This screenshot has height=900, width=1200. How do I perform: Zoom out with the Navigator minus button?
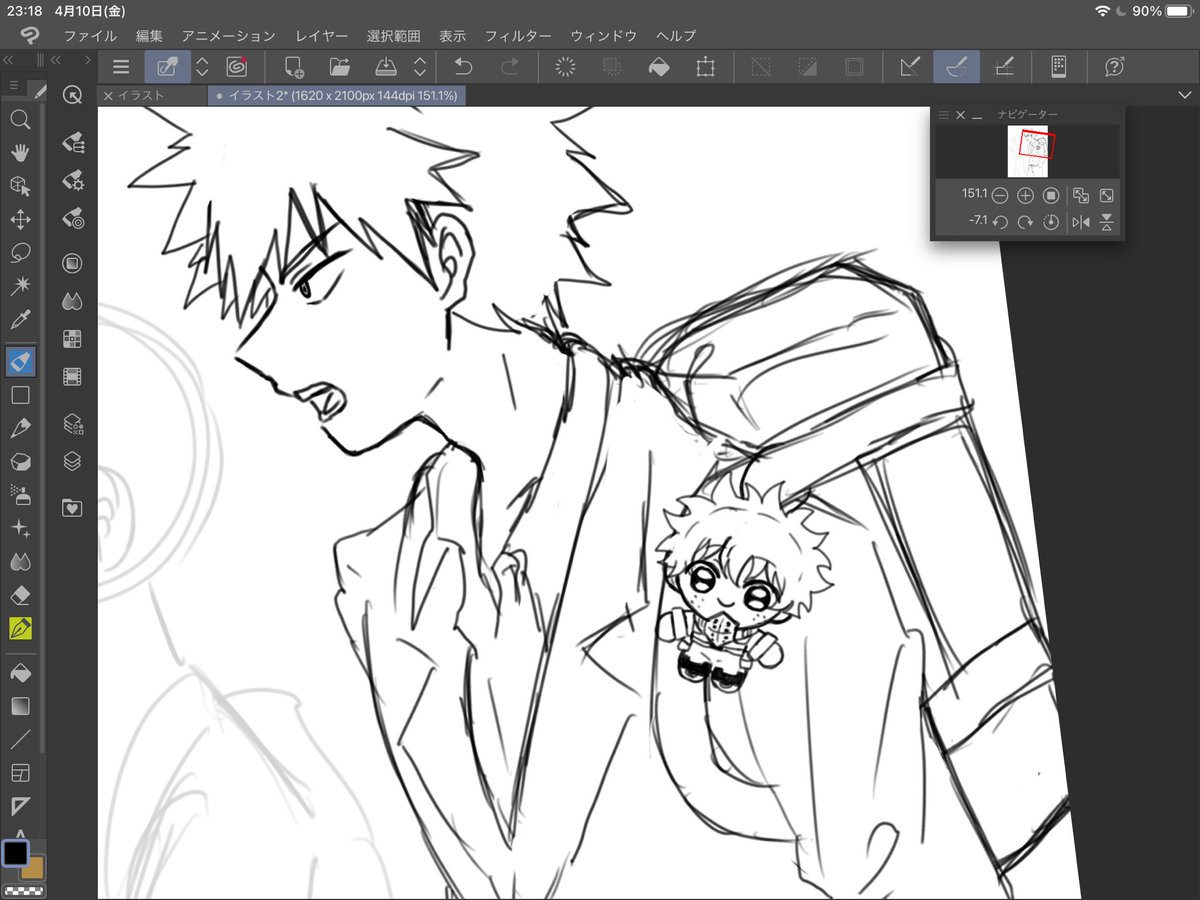coord(999,196)
